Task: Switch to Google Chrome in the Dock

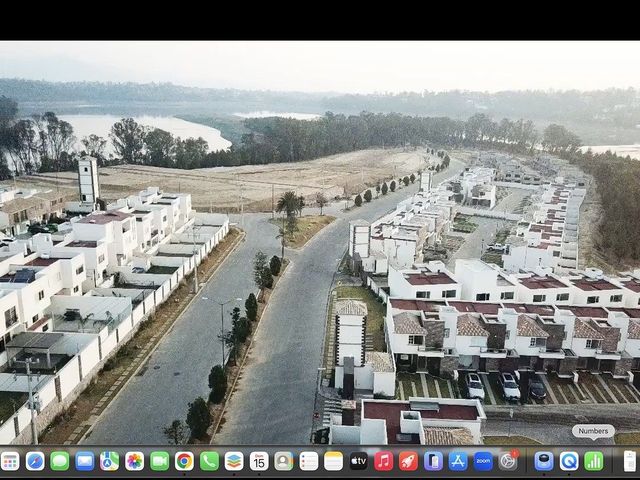Action: click(184, 461)
